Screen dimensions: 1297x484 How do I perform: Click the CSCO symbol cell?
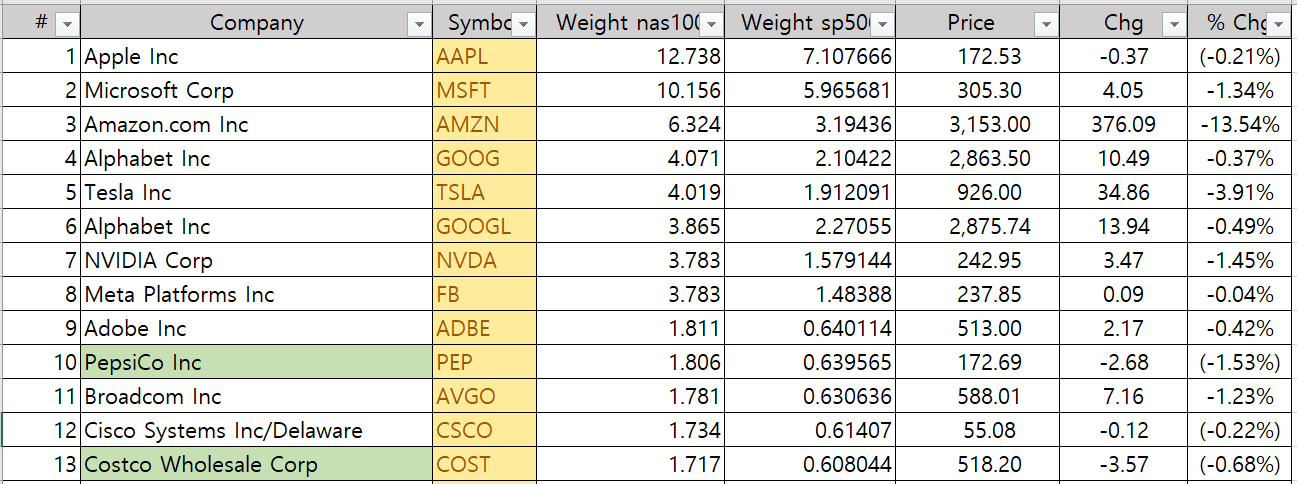pos(485,431)
